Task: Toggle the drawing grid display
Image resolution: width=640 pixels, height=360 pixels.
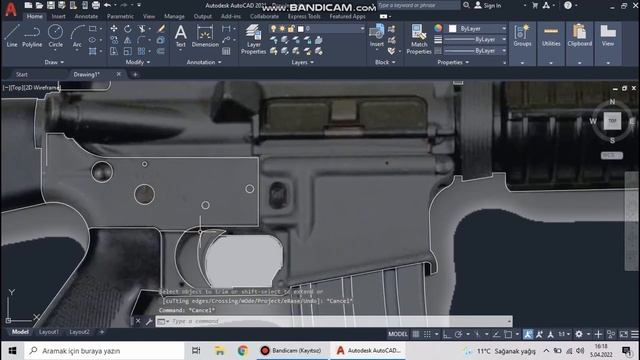Action: coord(416,334)
